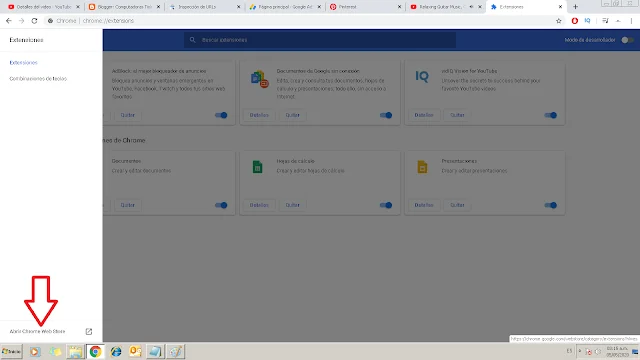Bookmark this page with the star icon
The width and height of the screenshot is (640, 360).
point(559,21)
